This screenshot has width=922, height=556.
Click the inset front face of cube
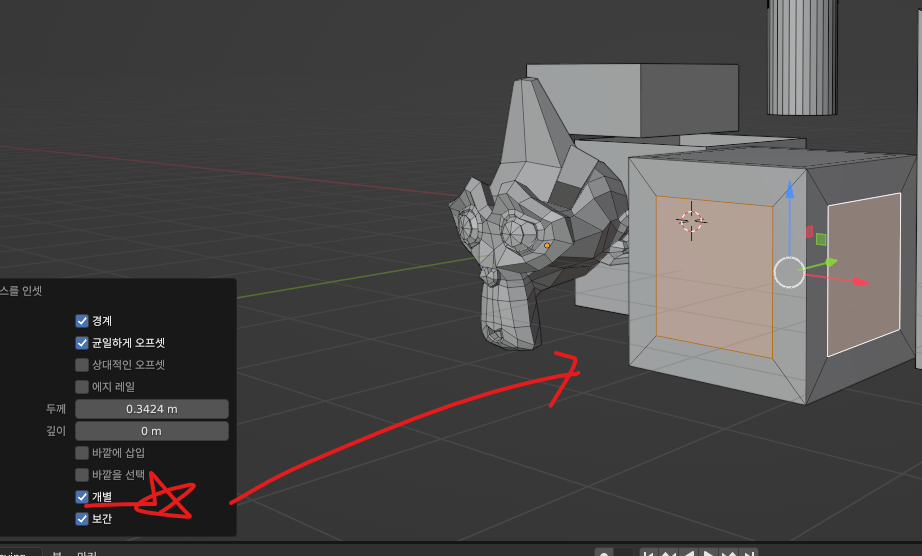[714, 276]
